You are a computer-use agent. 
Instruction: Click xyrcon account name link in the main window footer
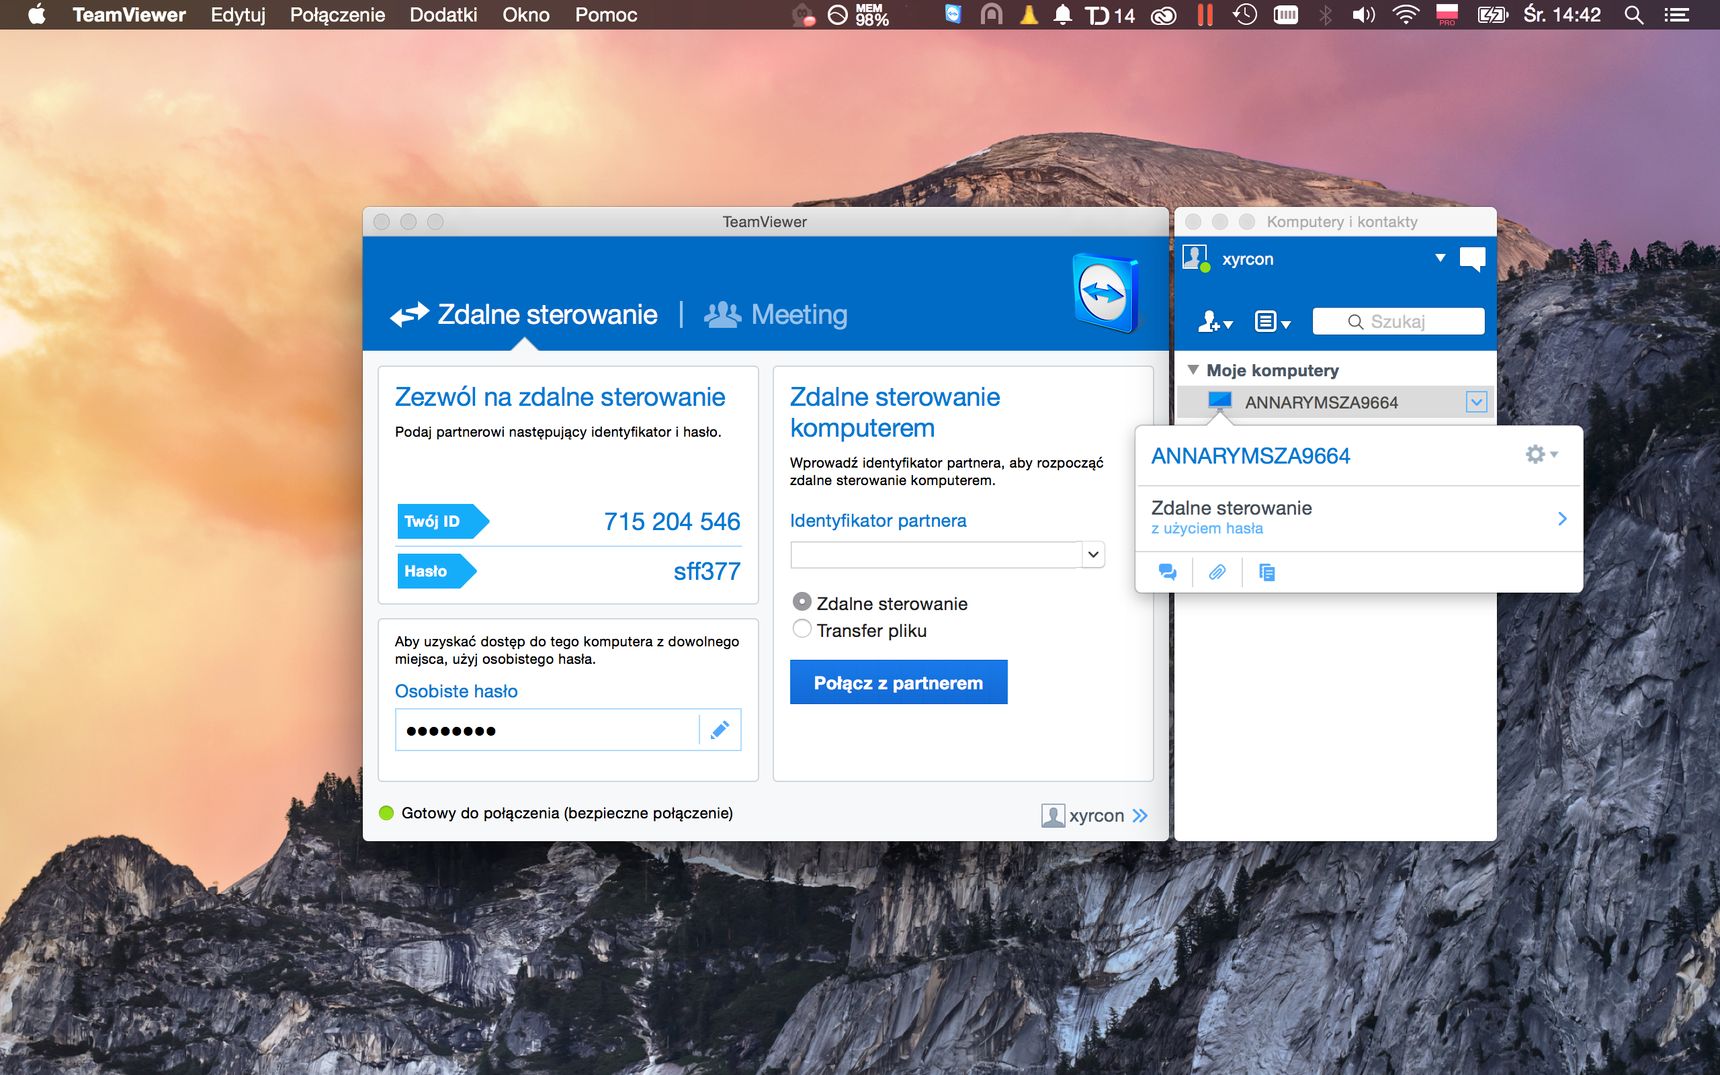click(x=1096, y=816)
